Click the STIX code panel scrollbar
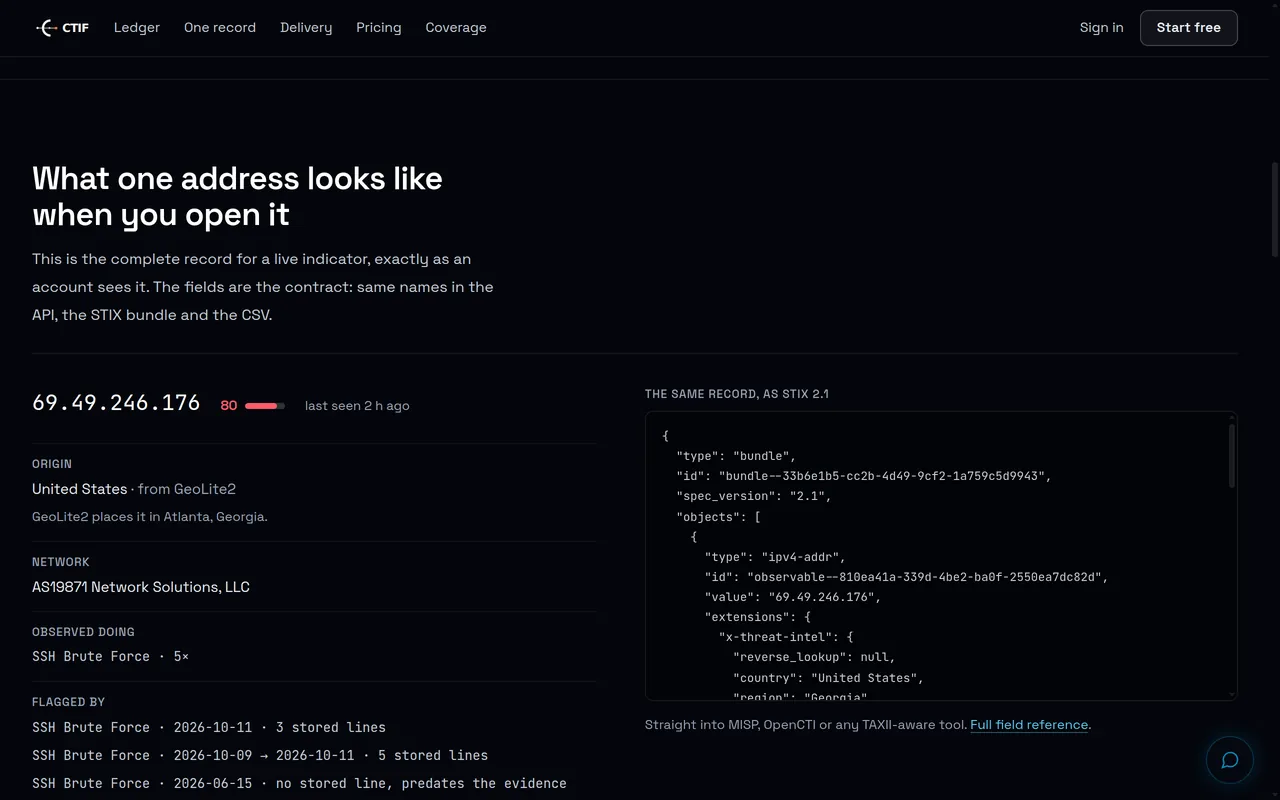Image resolution: width=1280 pixels, height=800 pixels. [x=1232, y=456]
